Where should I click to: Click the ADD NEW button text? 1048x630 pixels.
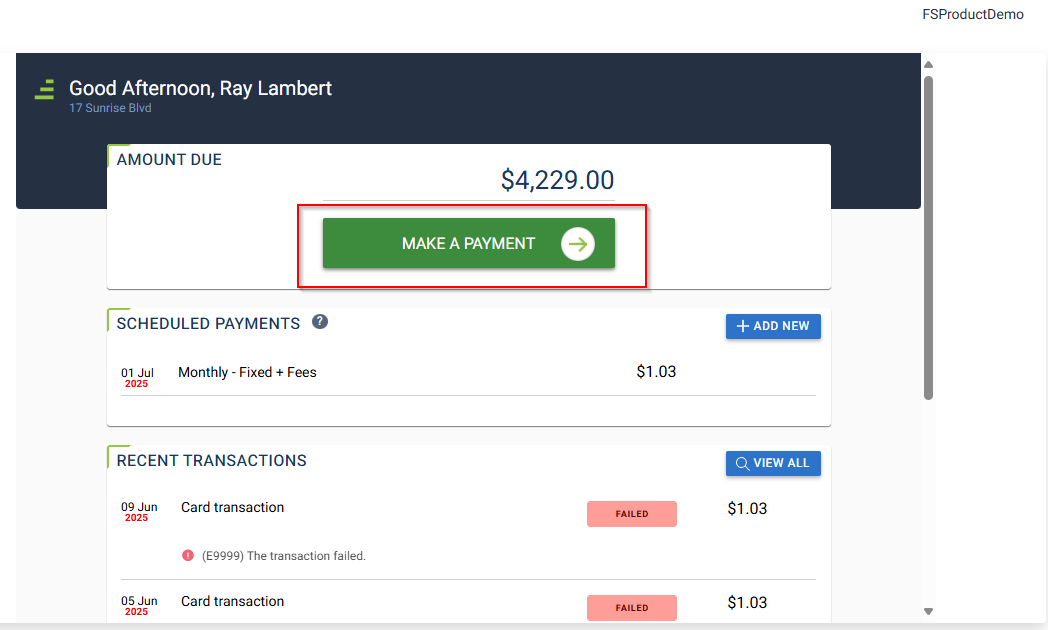coord(782,327)
